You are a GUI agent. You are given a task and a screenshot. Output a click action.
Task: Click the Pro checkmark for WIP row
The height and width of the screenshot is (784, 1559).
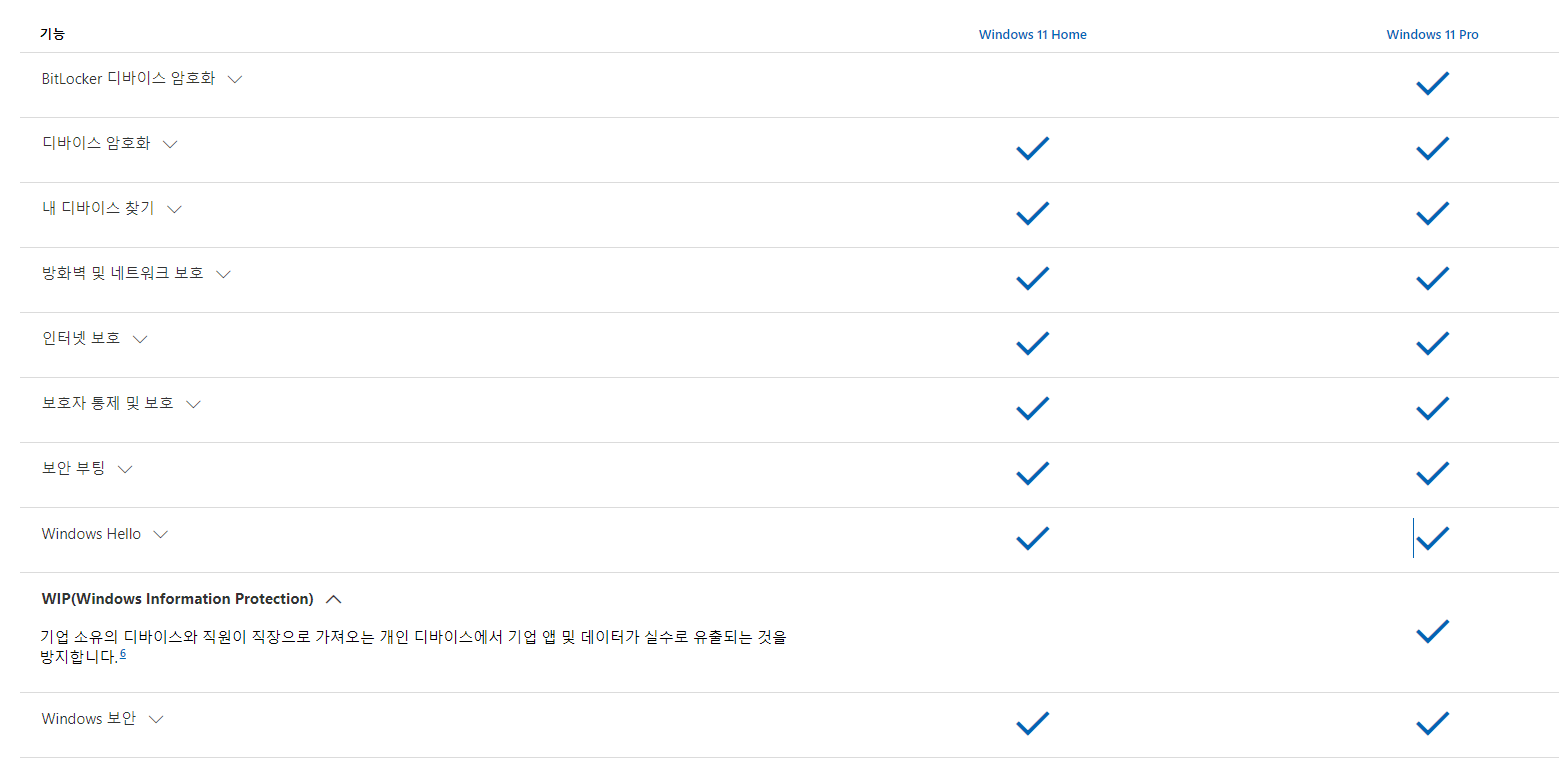[1432, 631]
